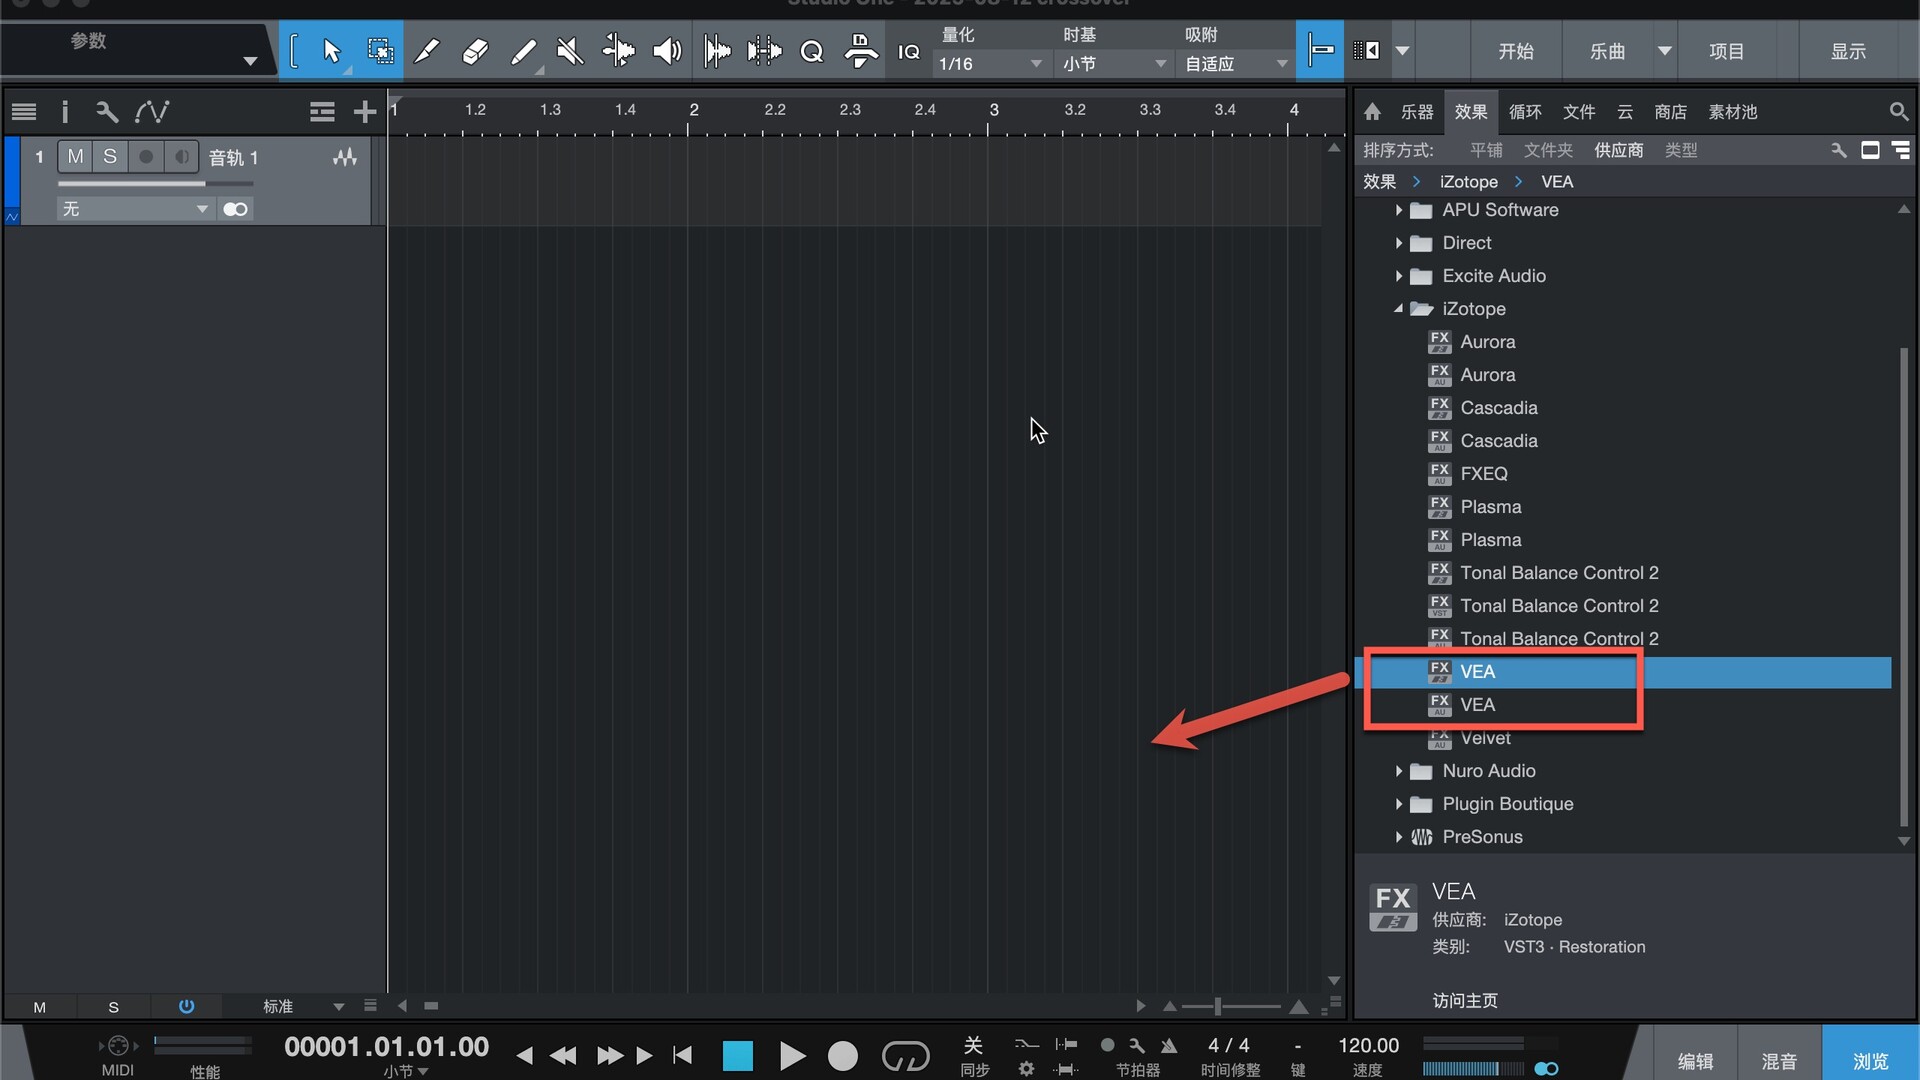1920x1080 pixels.
Task: Switch to the 循环 browser tab
Action: pyautogui.click(x=1524, y=112)
